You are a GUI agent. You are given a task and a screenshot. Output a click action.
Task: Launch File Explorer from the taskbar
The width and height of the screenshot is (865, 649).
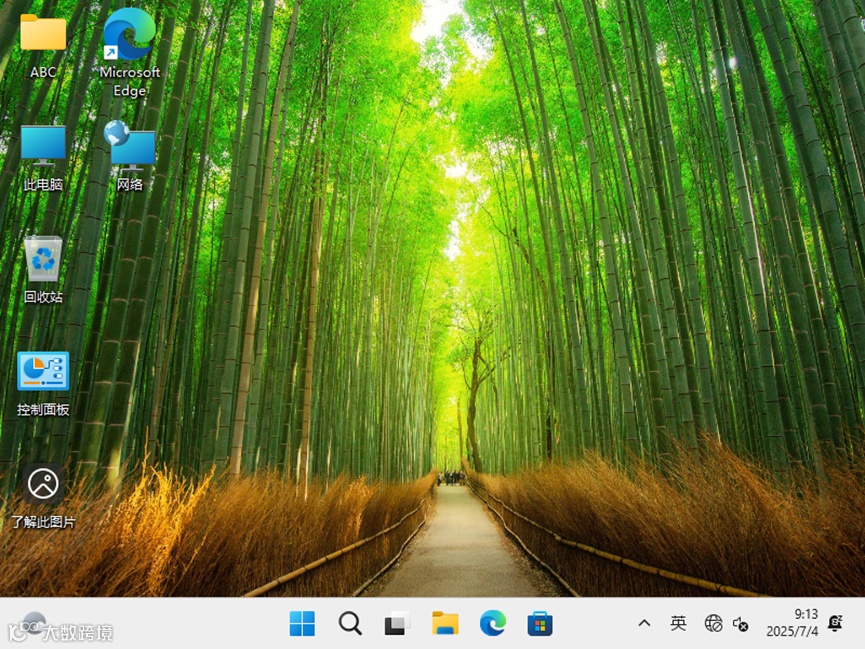point(445,624)
